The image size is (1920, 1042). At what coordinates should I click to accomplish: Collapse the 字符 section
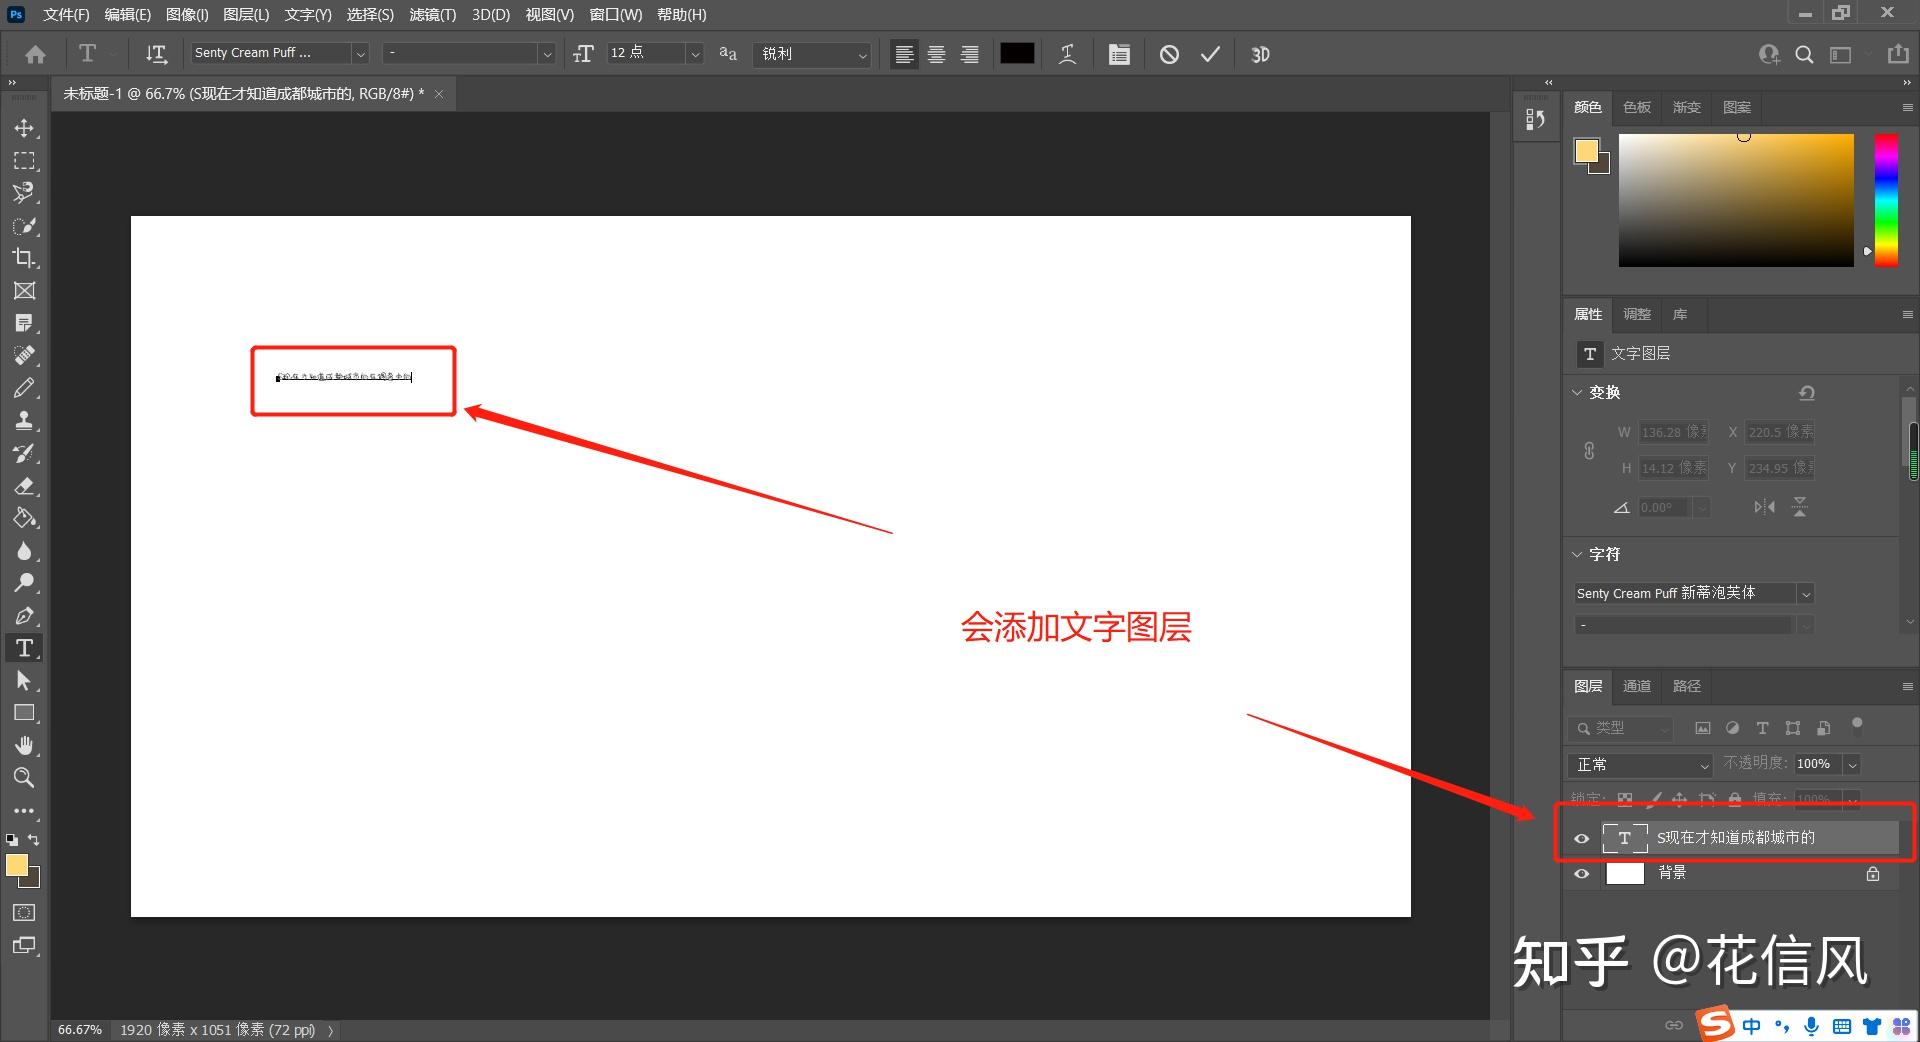click(x=1577, y=554)
